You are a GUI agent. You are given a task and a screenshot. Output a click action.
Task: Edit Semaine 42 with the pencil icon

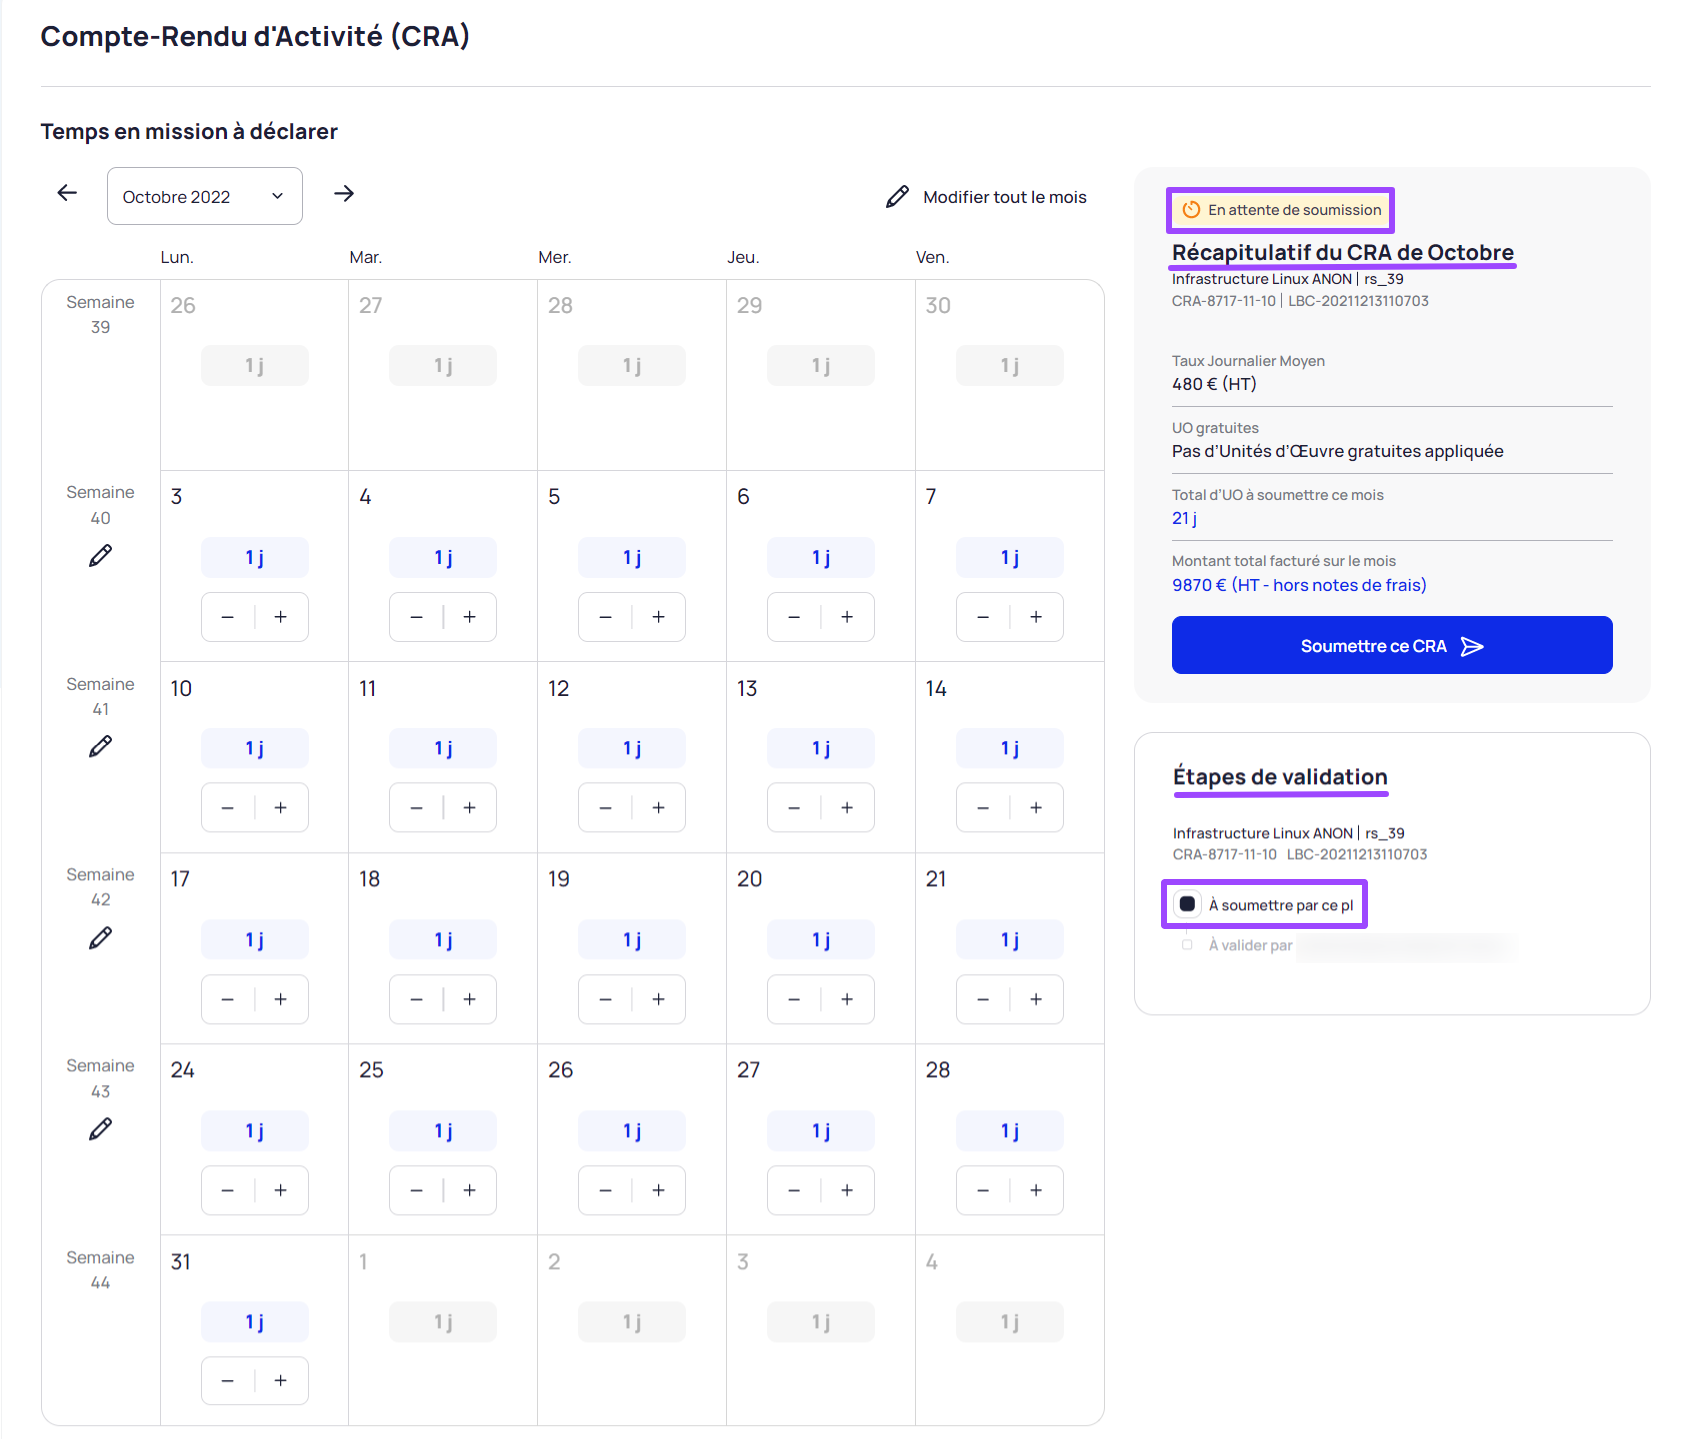coord(101,938)
